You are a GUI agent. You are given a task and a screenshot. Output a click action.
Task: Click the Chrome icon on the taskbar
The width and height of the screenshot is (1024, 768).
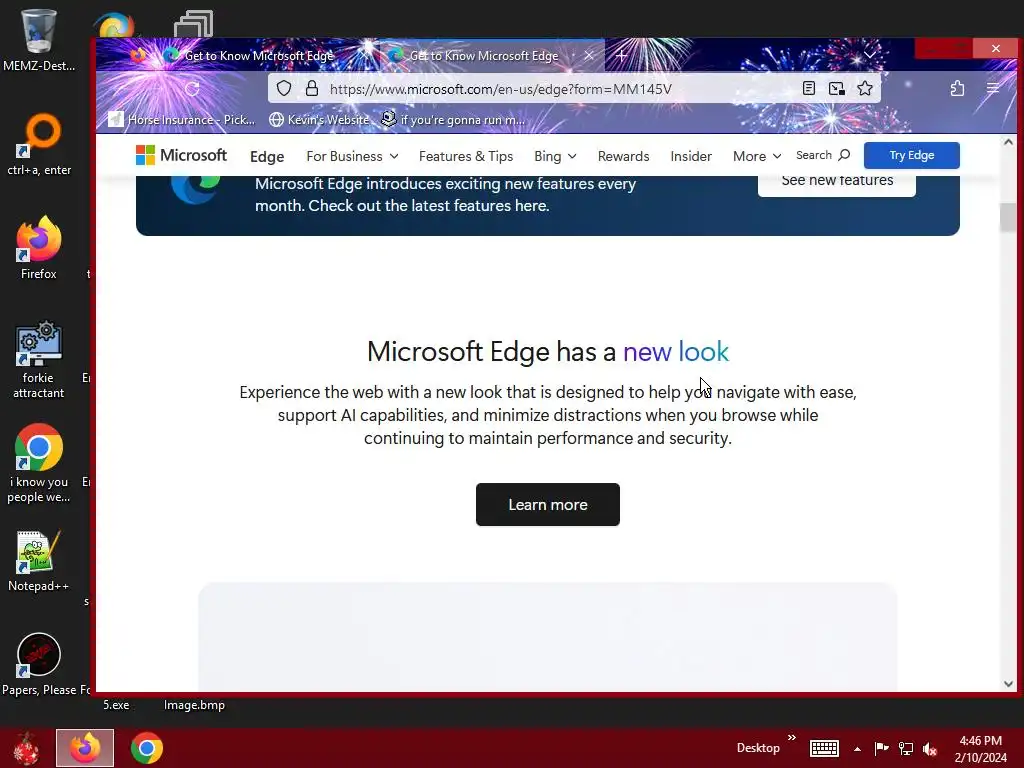click(x=146, y=748)
